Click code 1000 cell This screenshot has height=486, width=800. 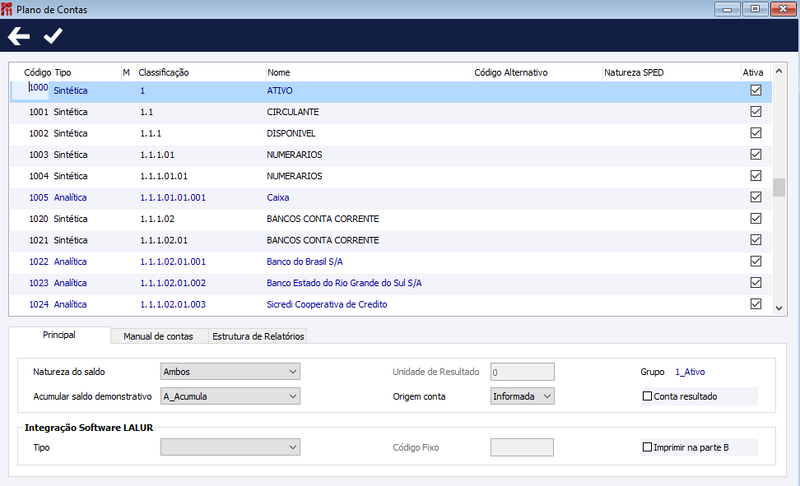(x=38, y=87)
